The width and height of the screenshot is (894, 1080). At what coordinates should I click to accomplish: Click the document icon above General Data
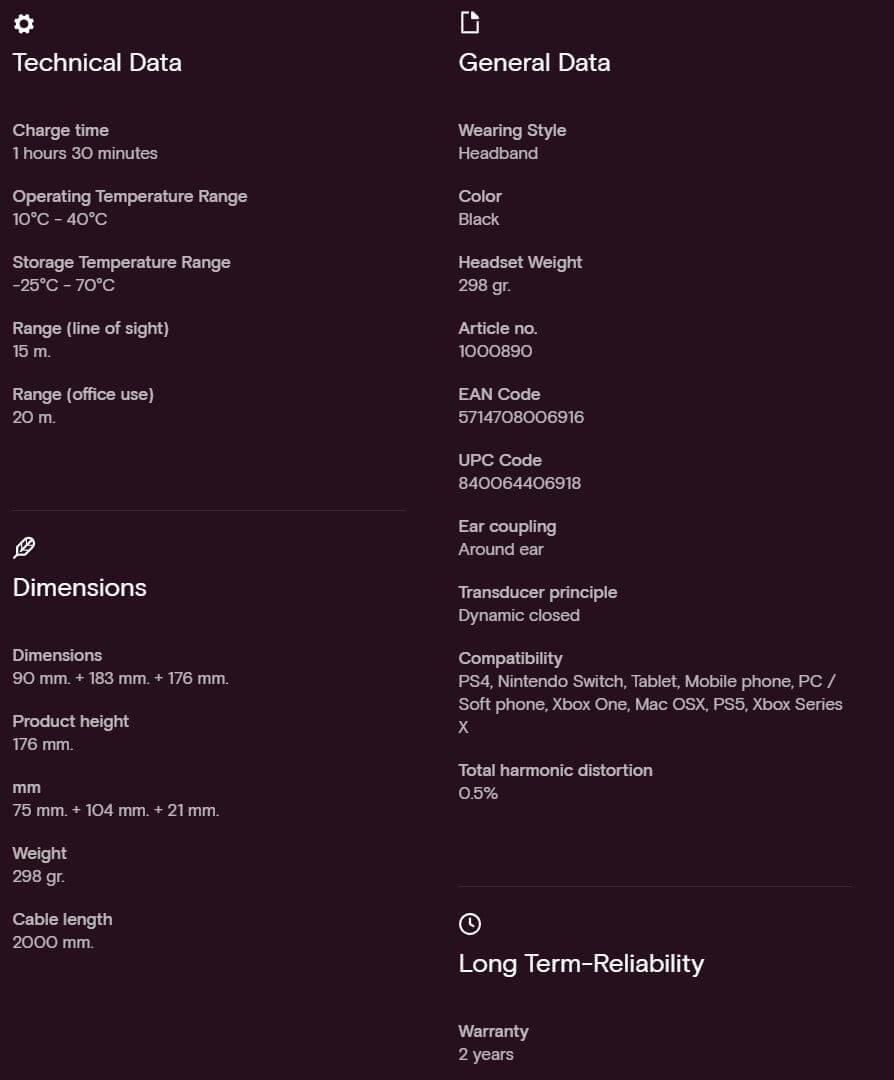pos(469,22)
